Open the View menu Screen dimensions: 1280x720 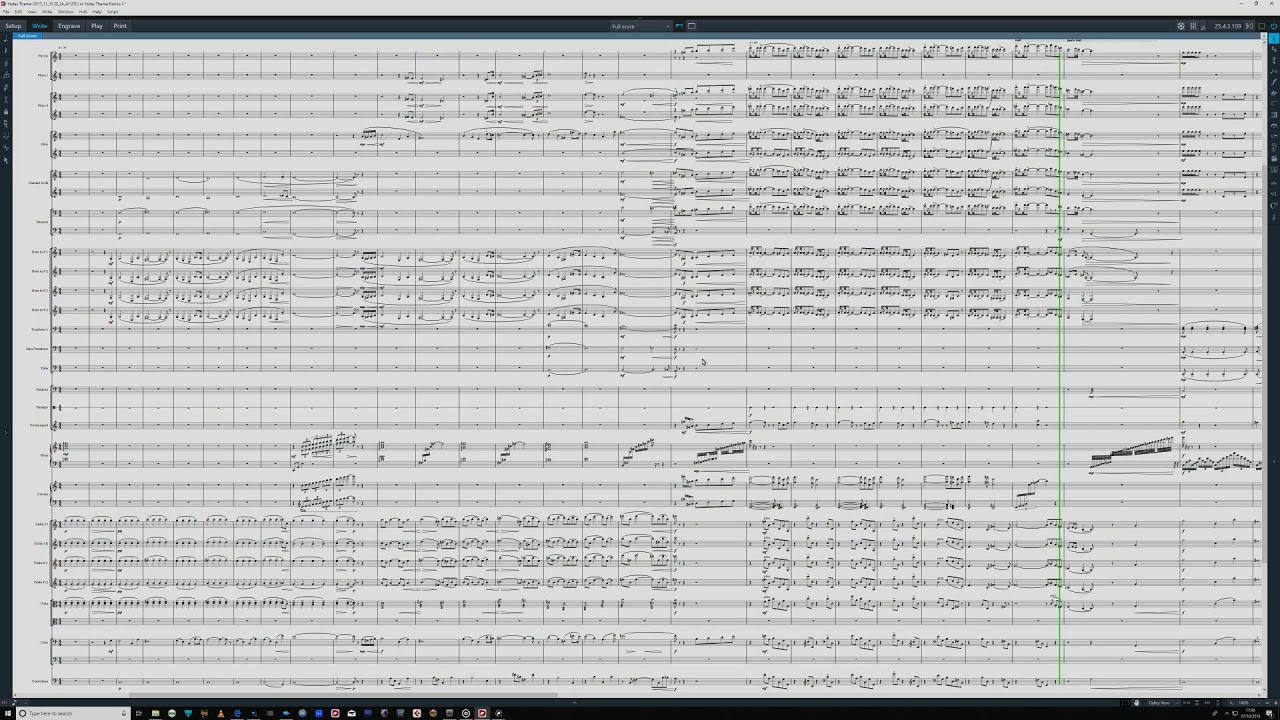coord(32,12)
